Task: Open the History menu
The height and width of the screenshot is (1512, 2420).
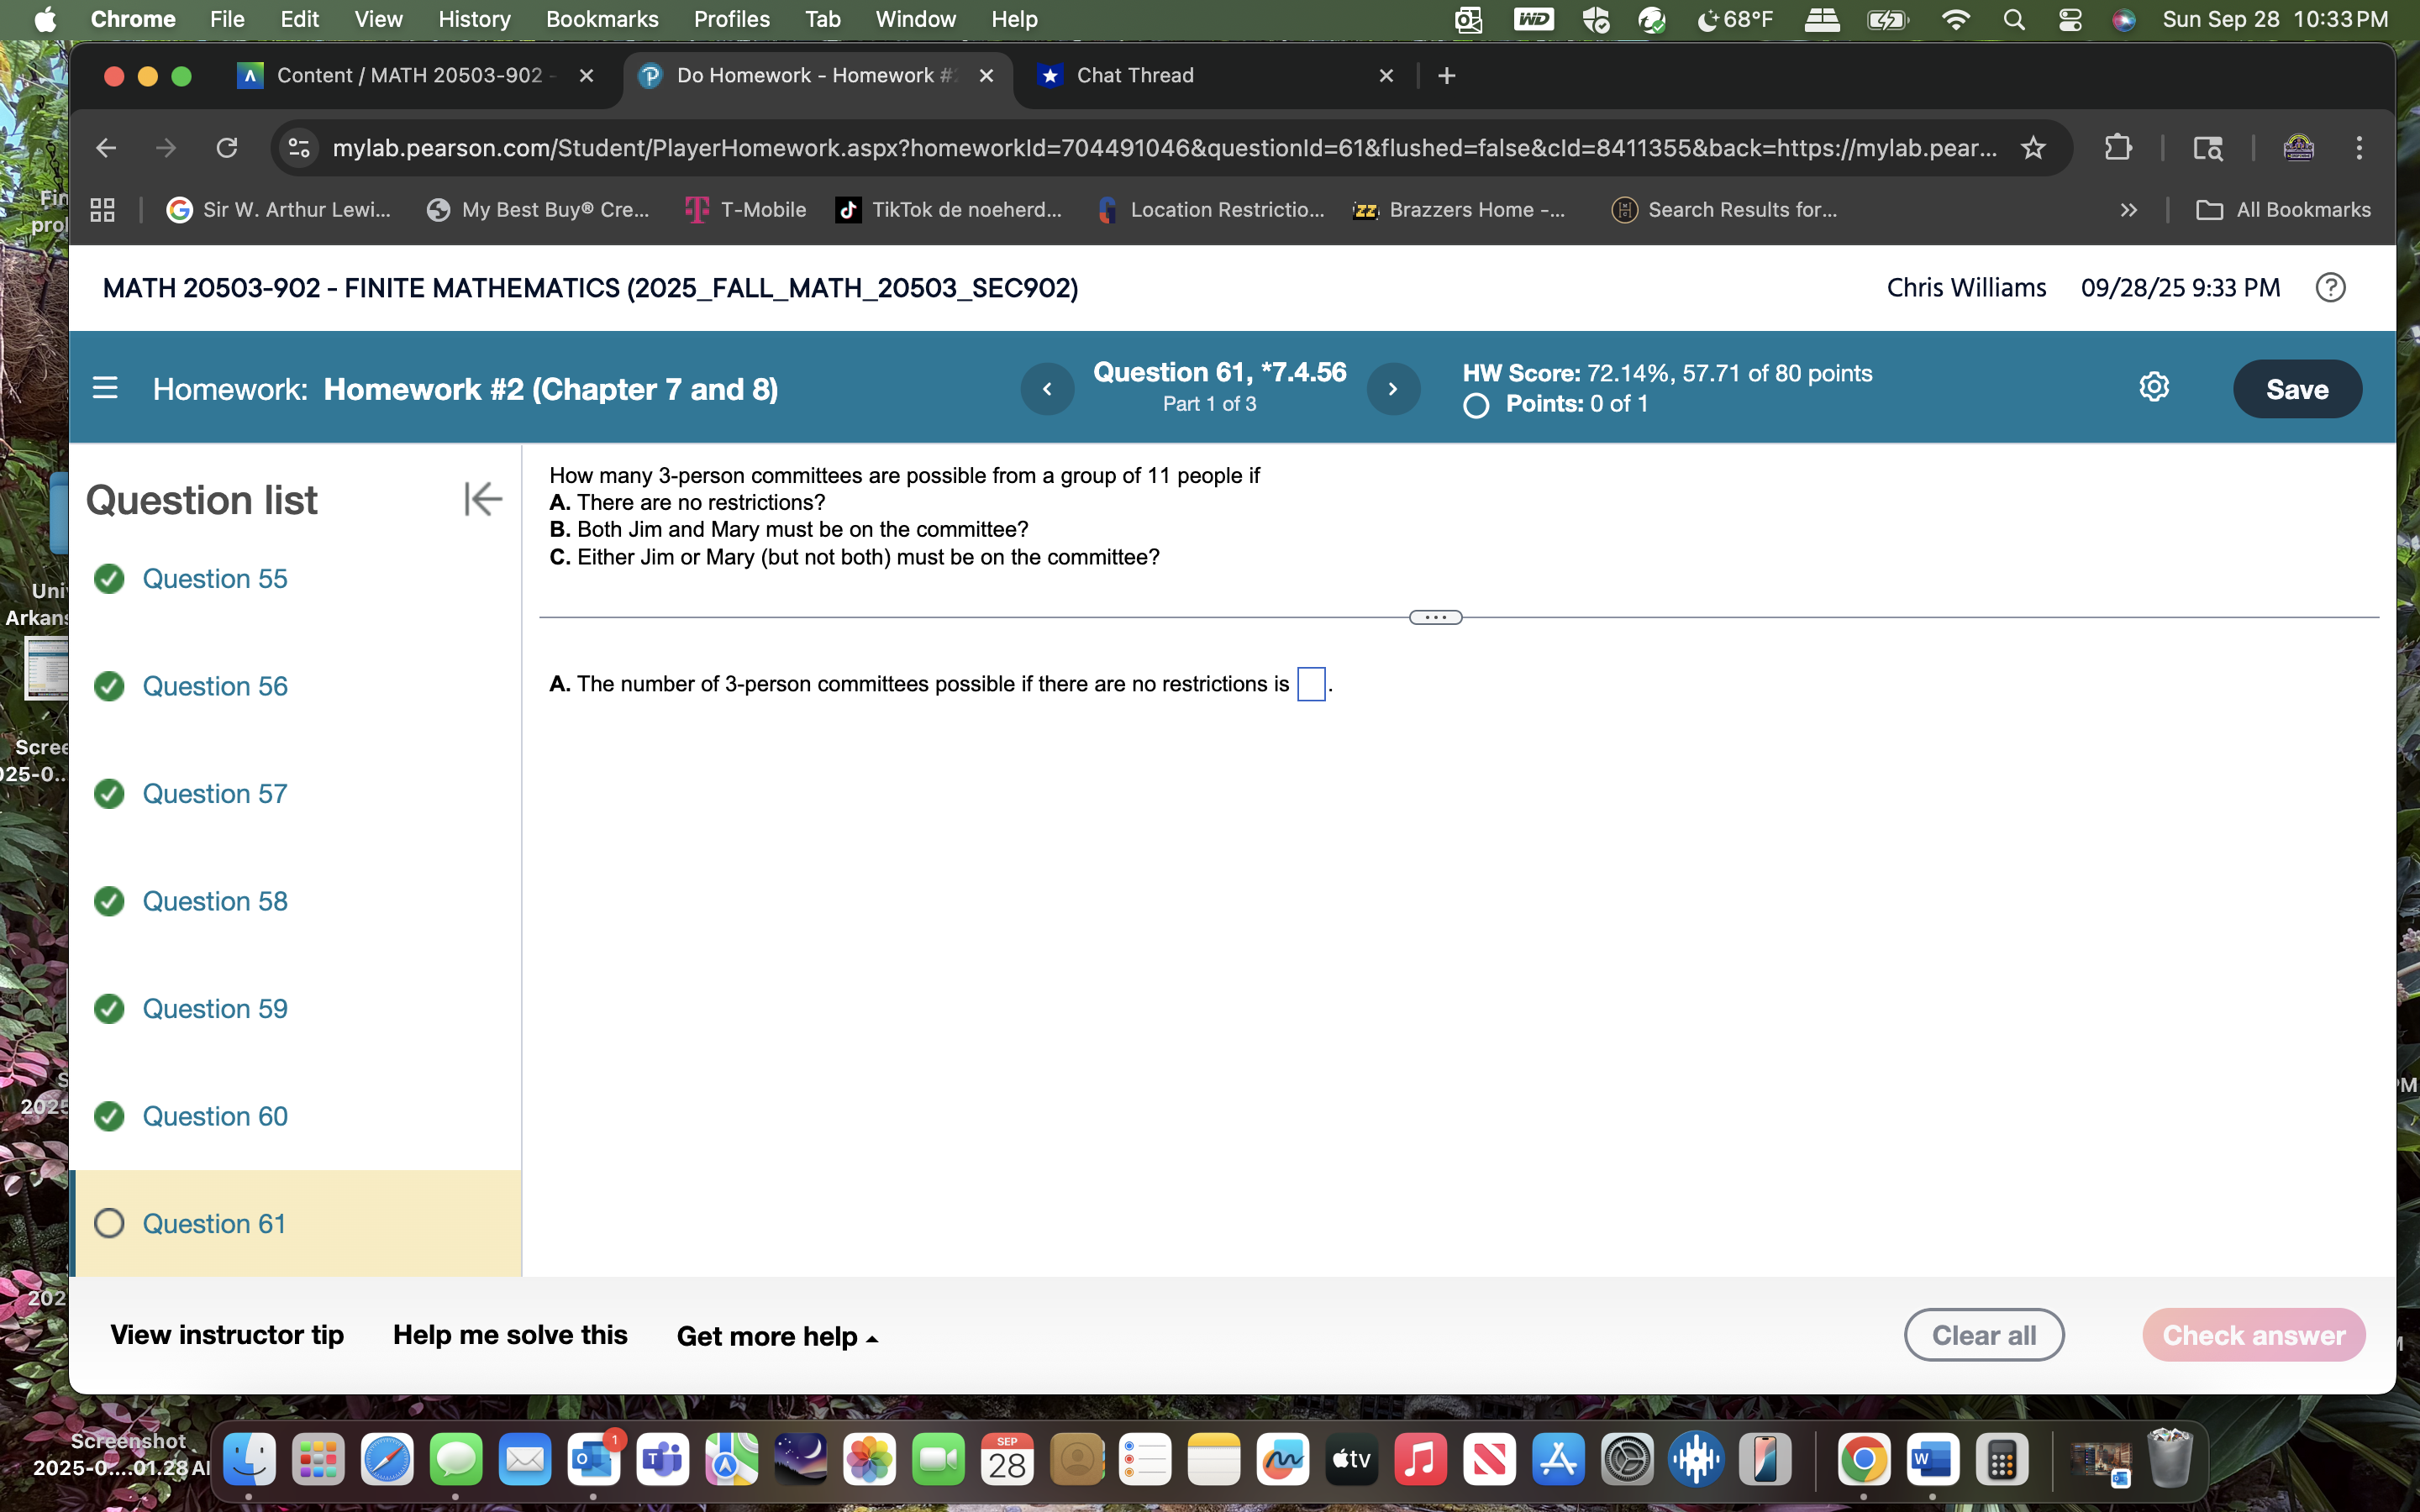Action: (473, 19)
